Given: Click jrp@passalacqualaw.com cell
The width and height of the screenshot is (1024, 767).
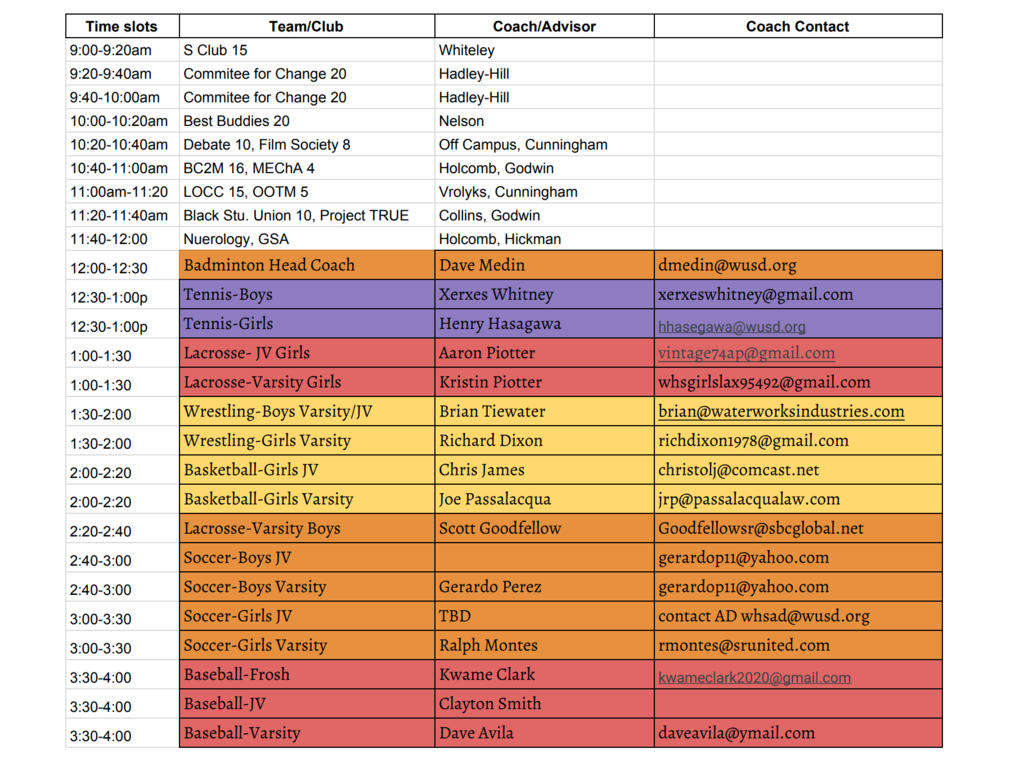Looking at the screenshot, I should click(x=798, y=499).
